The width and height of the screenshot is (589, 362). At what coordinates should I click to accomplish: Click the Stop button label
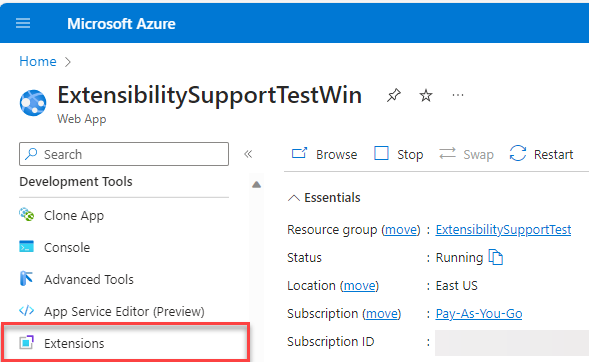tap(410, 154)
